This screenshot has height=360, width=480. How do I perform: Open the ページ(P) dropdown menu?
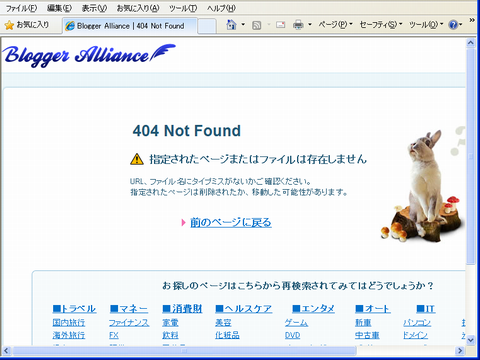pos(335,25)
